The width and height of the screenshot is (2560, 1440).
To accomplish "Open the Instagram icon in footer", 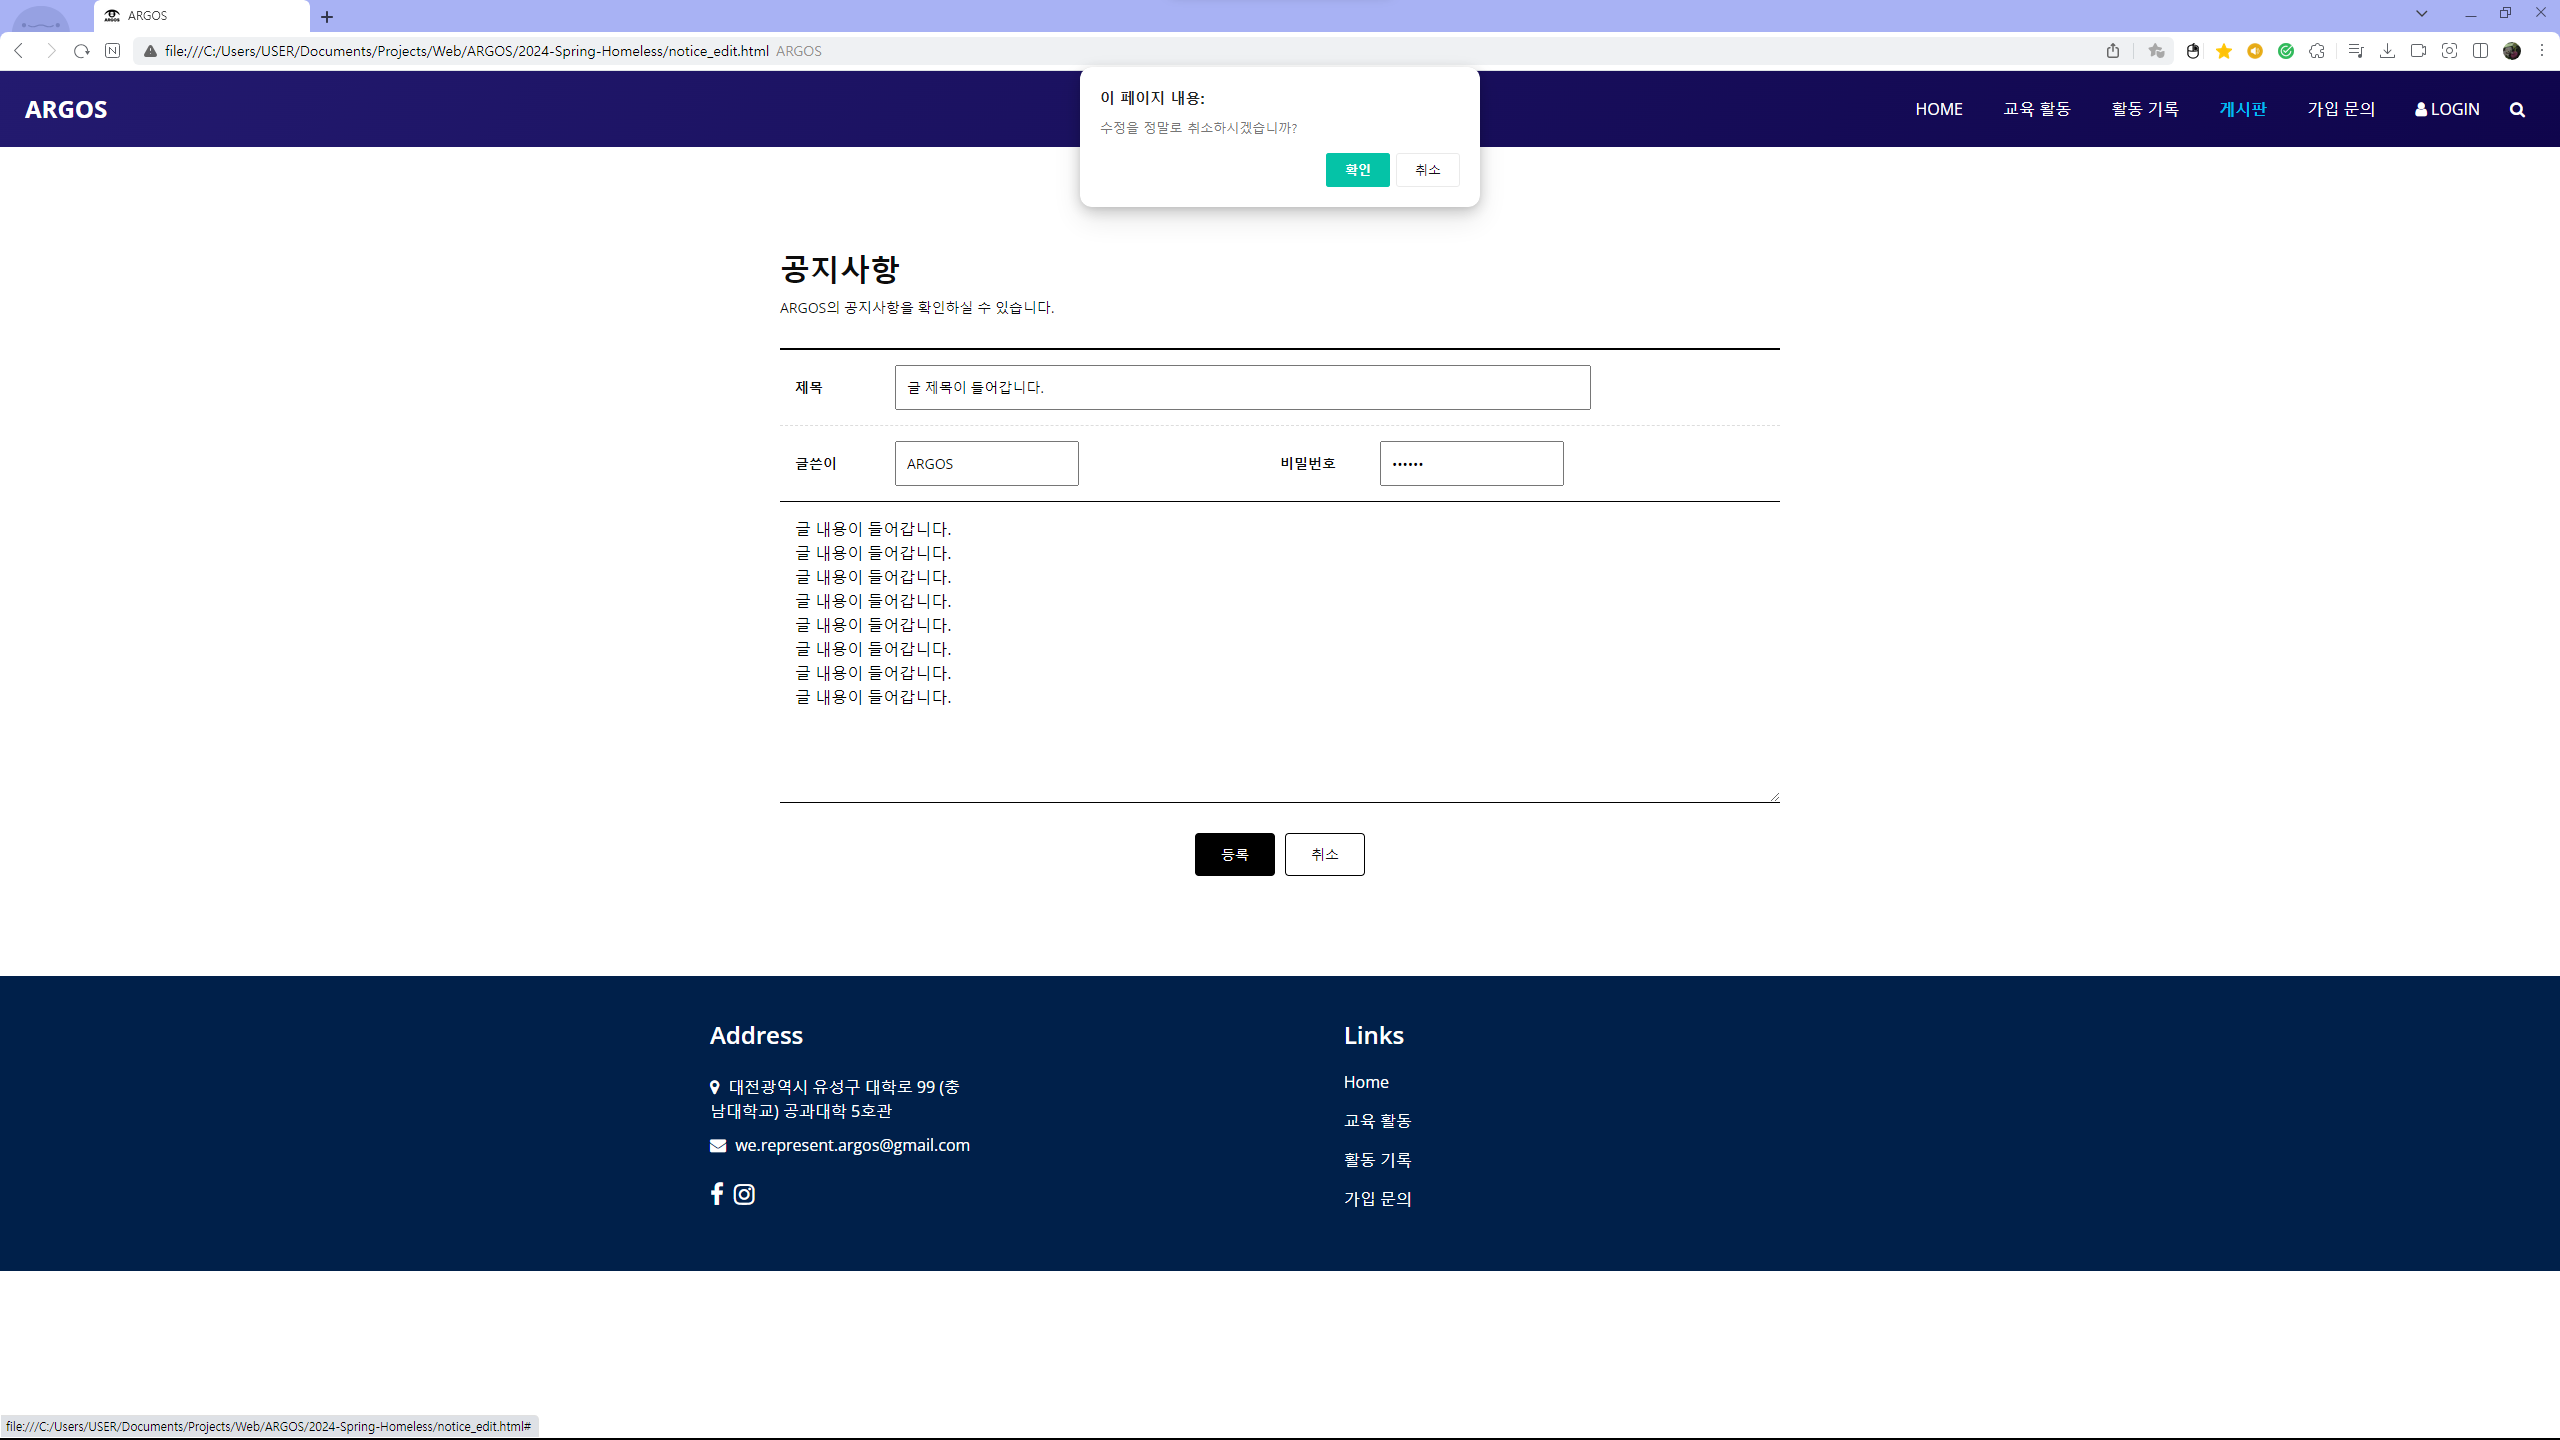I will pyautogui.click(x=744, y=1194).
